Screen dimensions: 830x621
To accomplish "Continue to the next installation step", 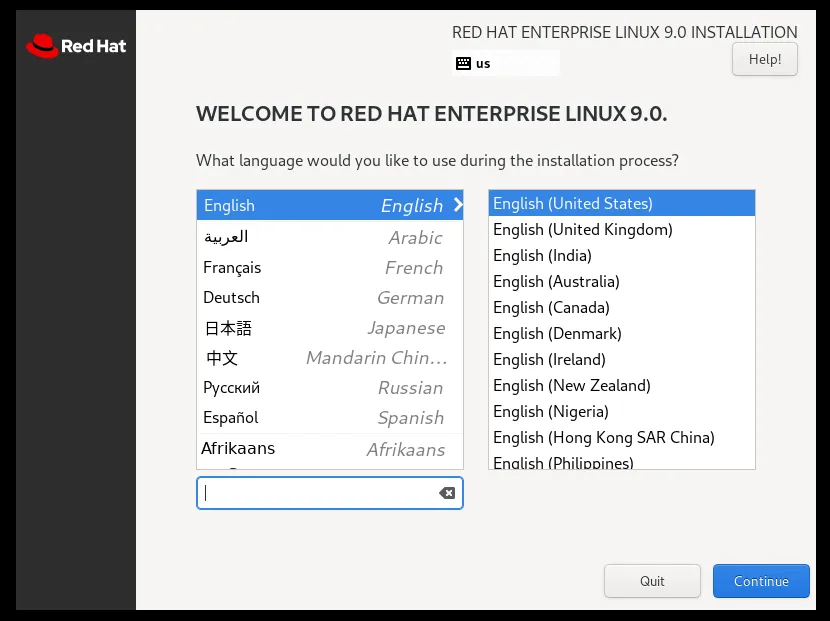I will pyautogui.click(x=761, y=581).
